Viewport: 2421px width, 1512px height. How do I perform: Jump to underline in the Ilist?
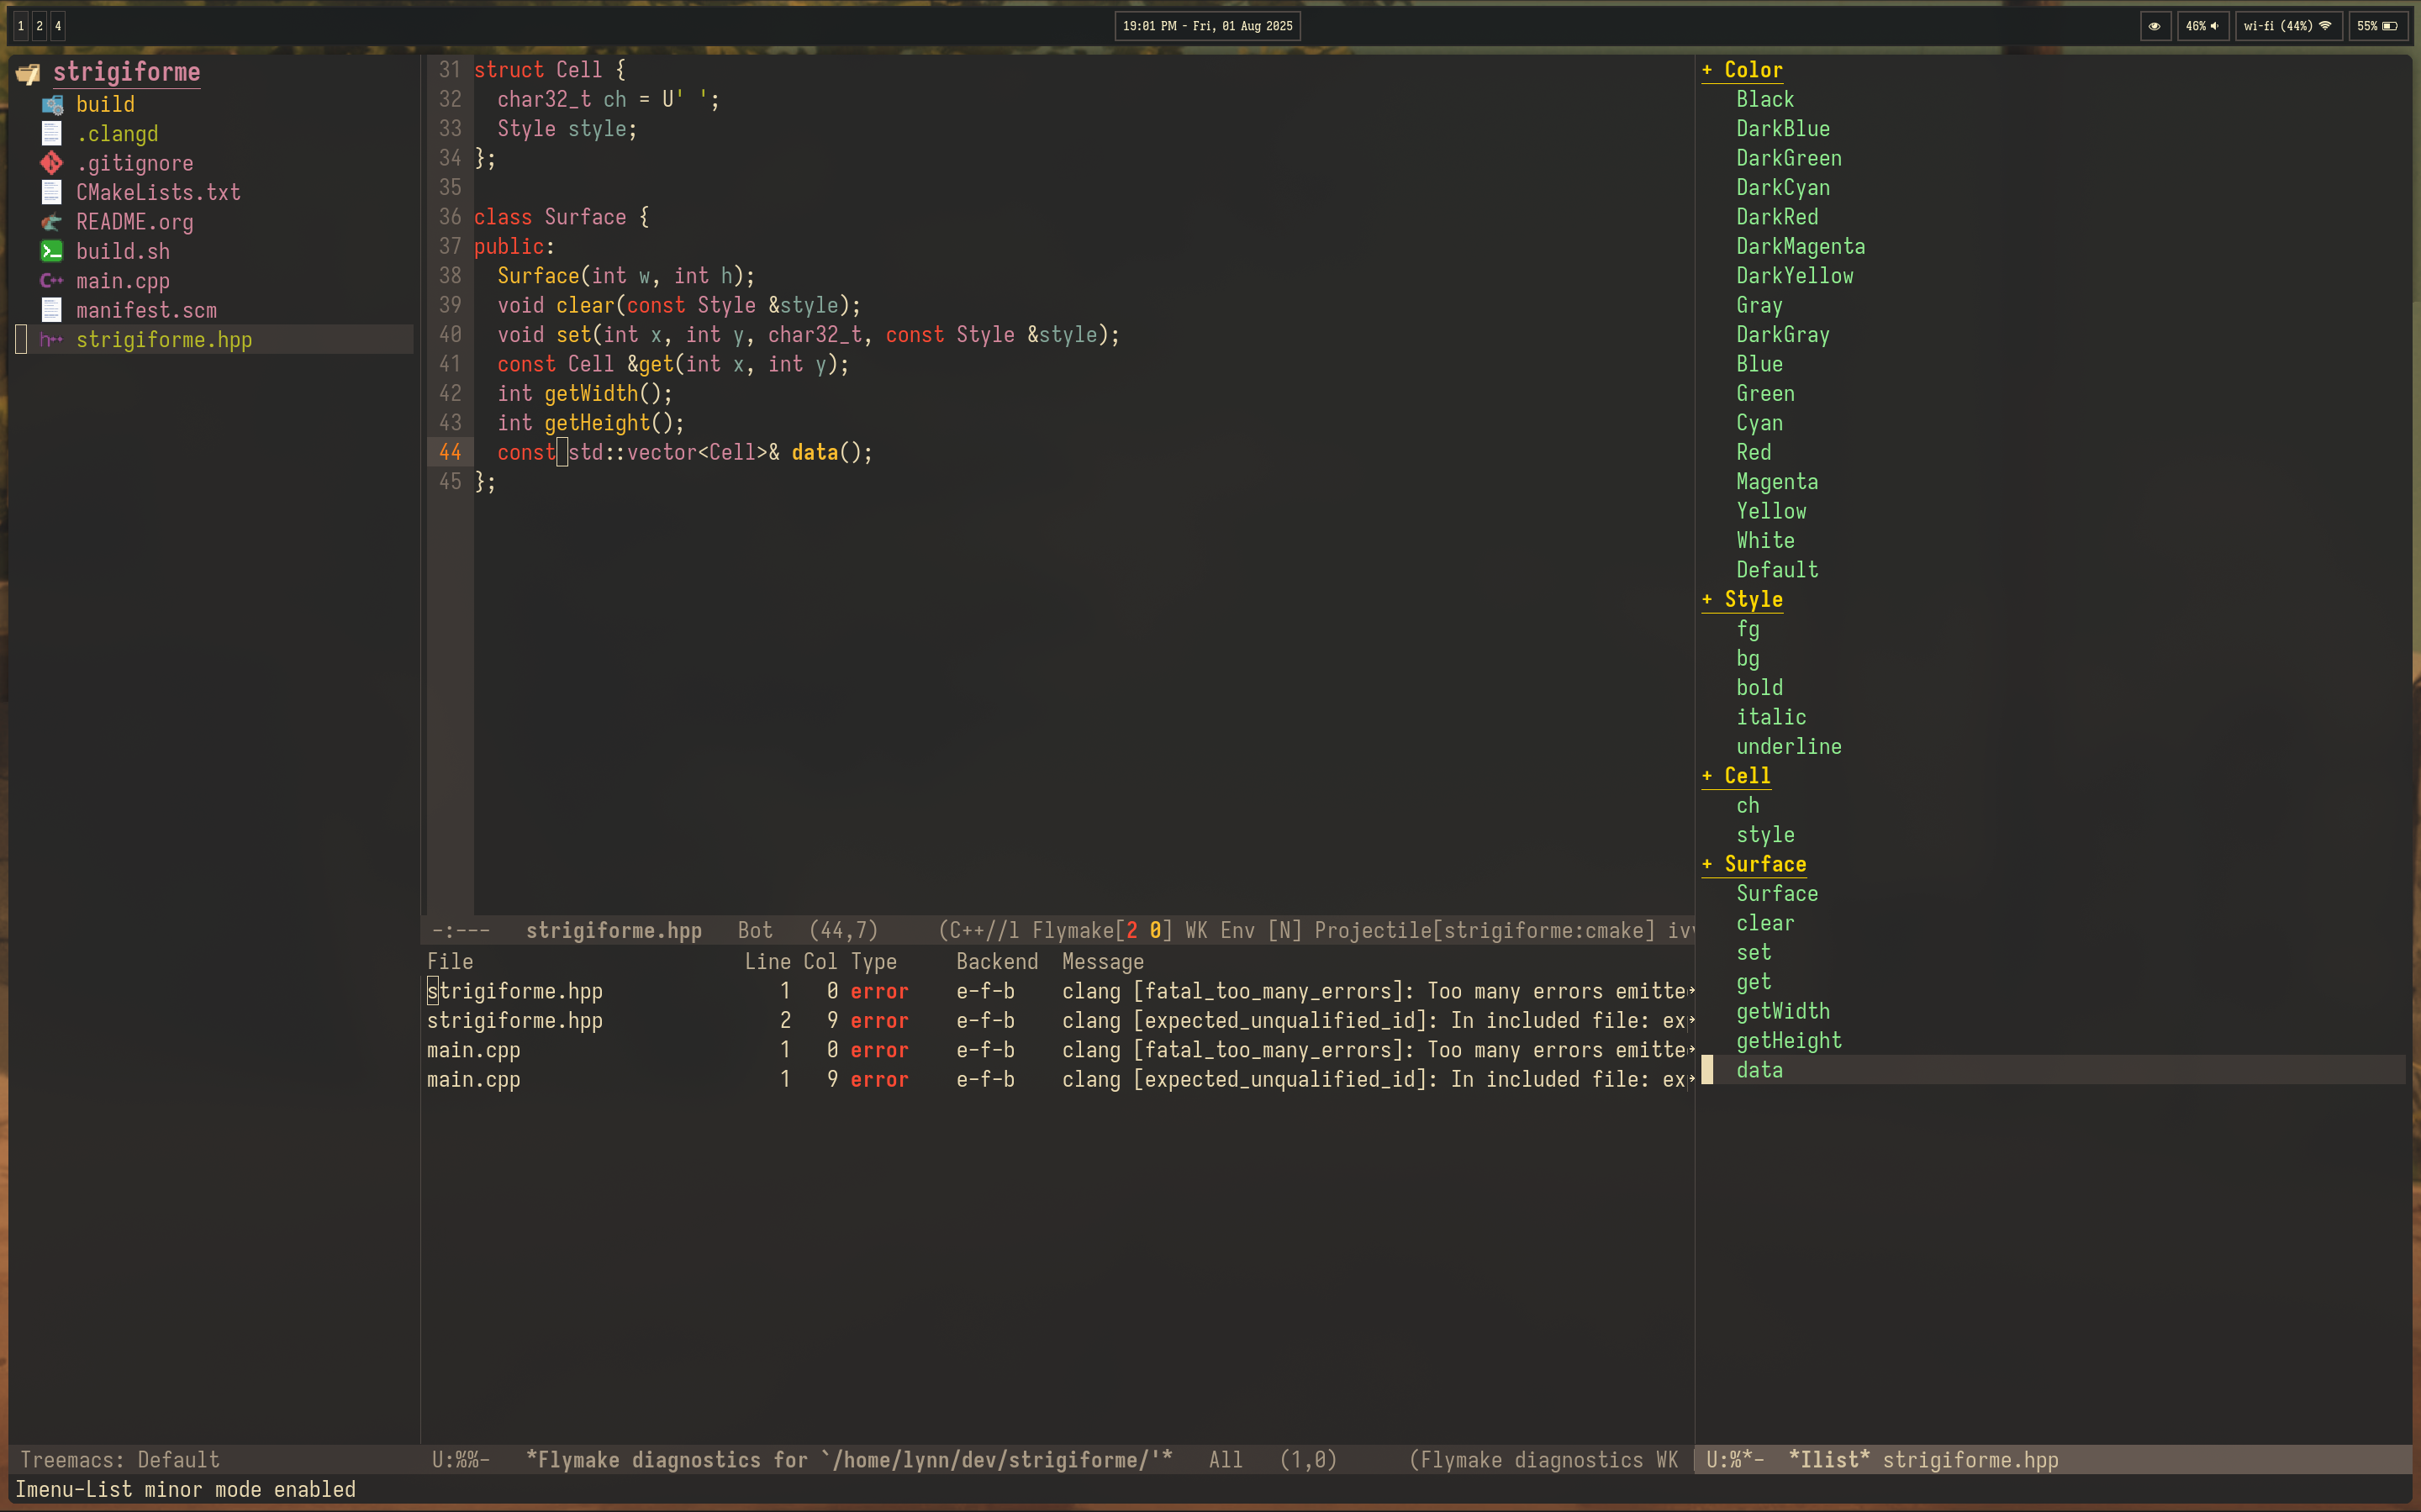pos(1789,746)
